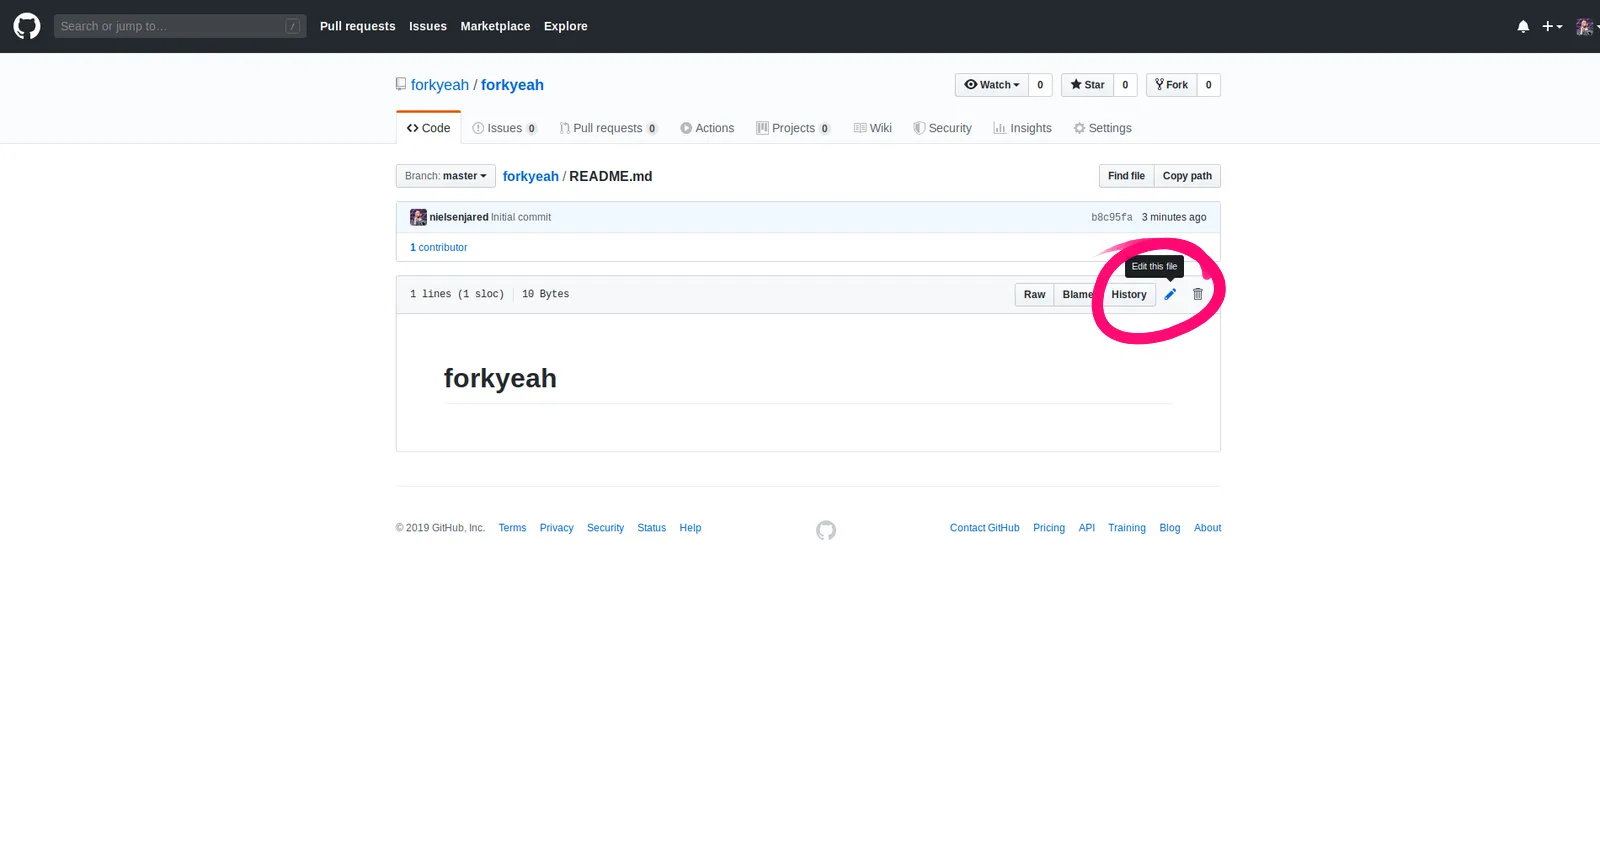1600x842 pixels.
Task: Open the About footer link
Action: click(x=1208, y=528)
